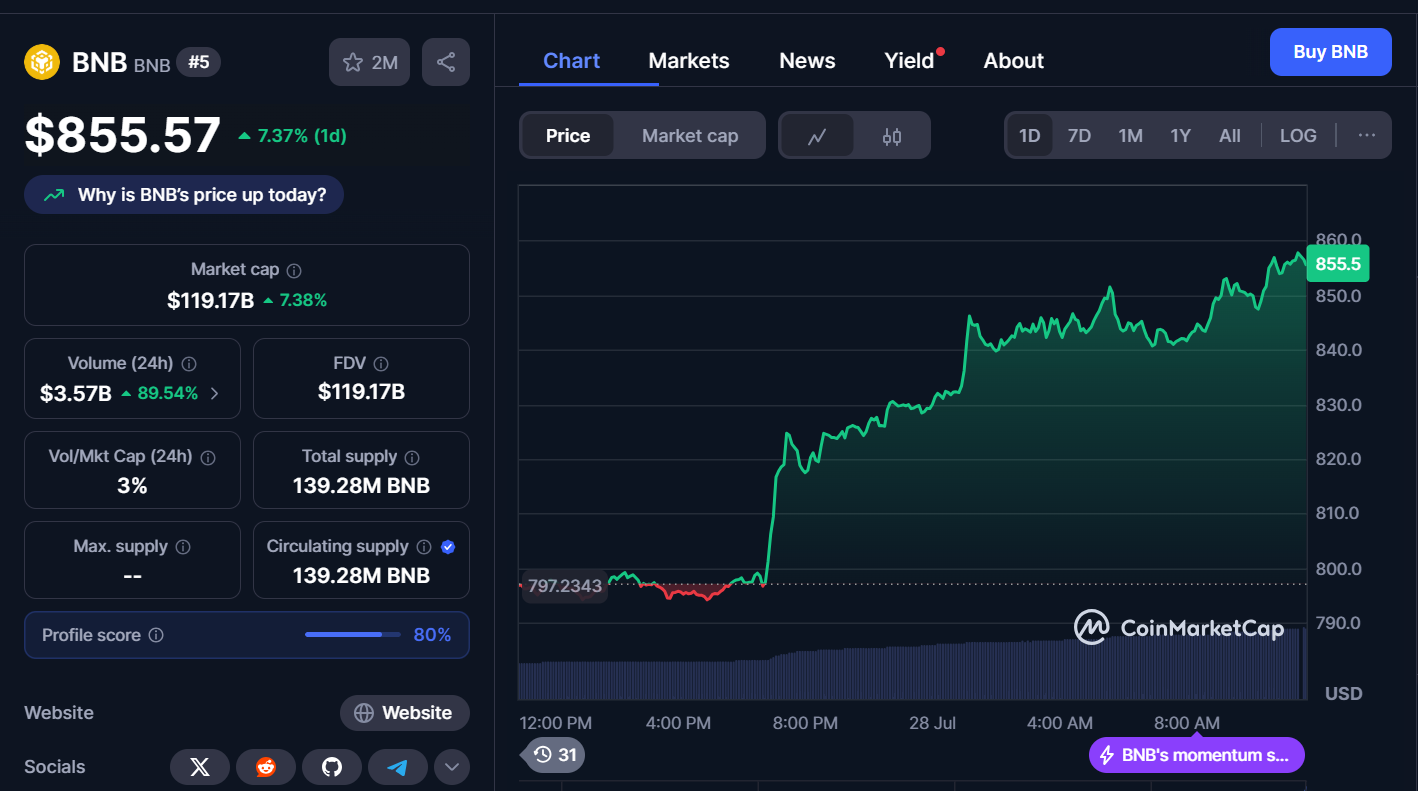
Task: Click the Market cap info icon
Action: [294, 270]
